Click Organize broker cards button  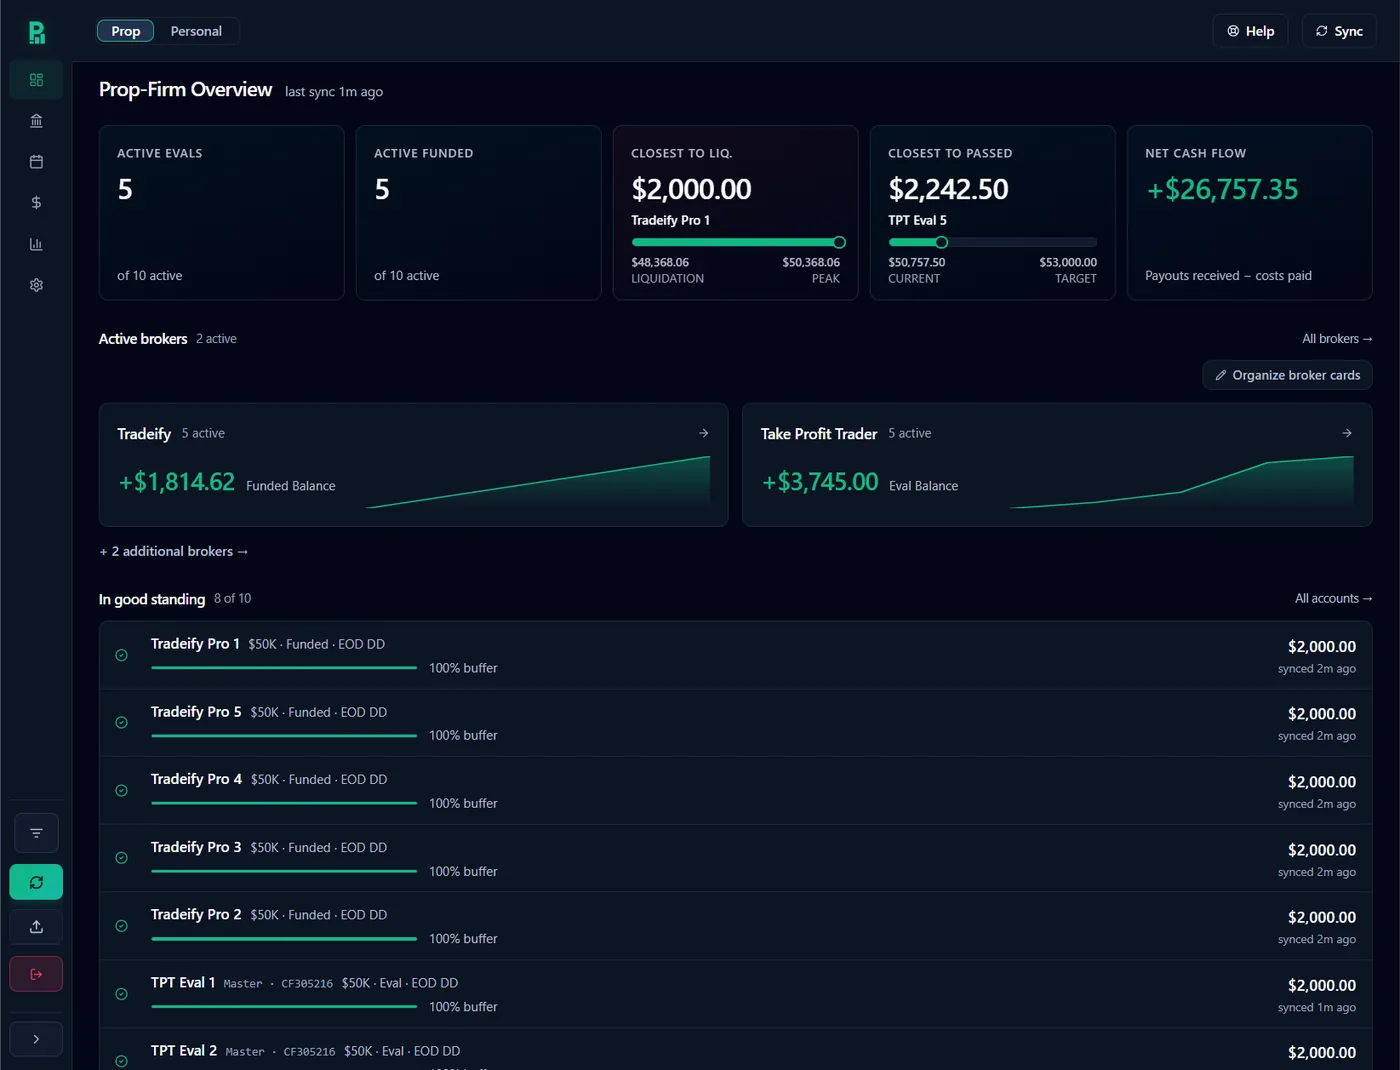click(x=1288, y=375)
